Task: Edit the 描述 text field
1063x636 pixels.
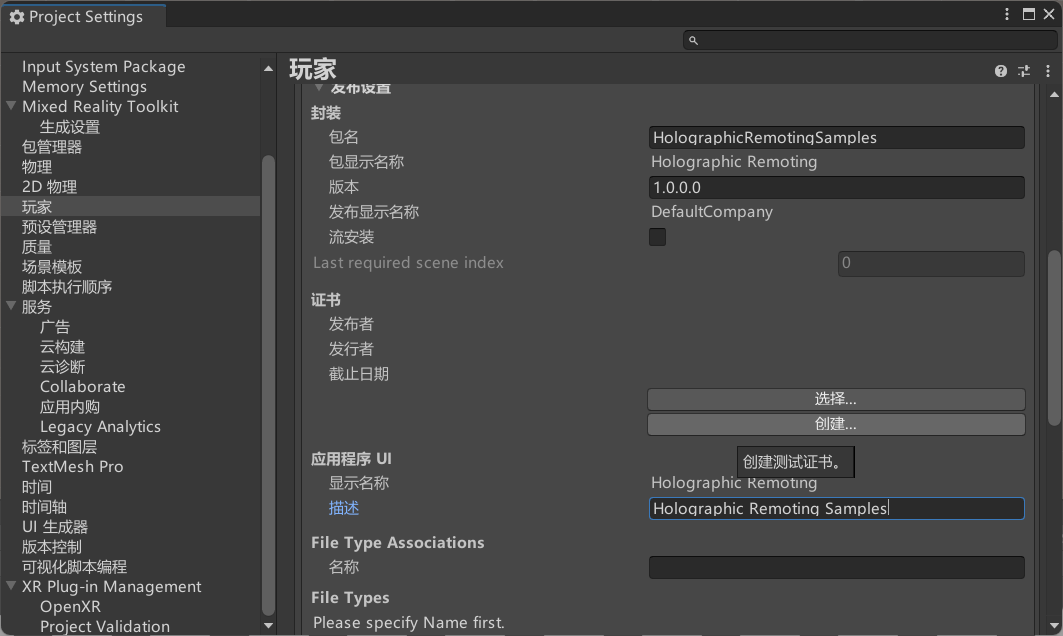Action: pyautogui.click(x=837, y=509)
